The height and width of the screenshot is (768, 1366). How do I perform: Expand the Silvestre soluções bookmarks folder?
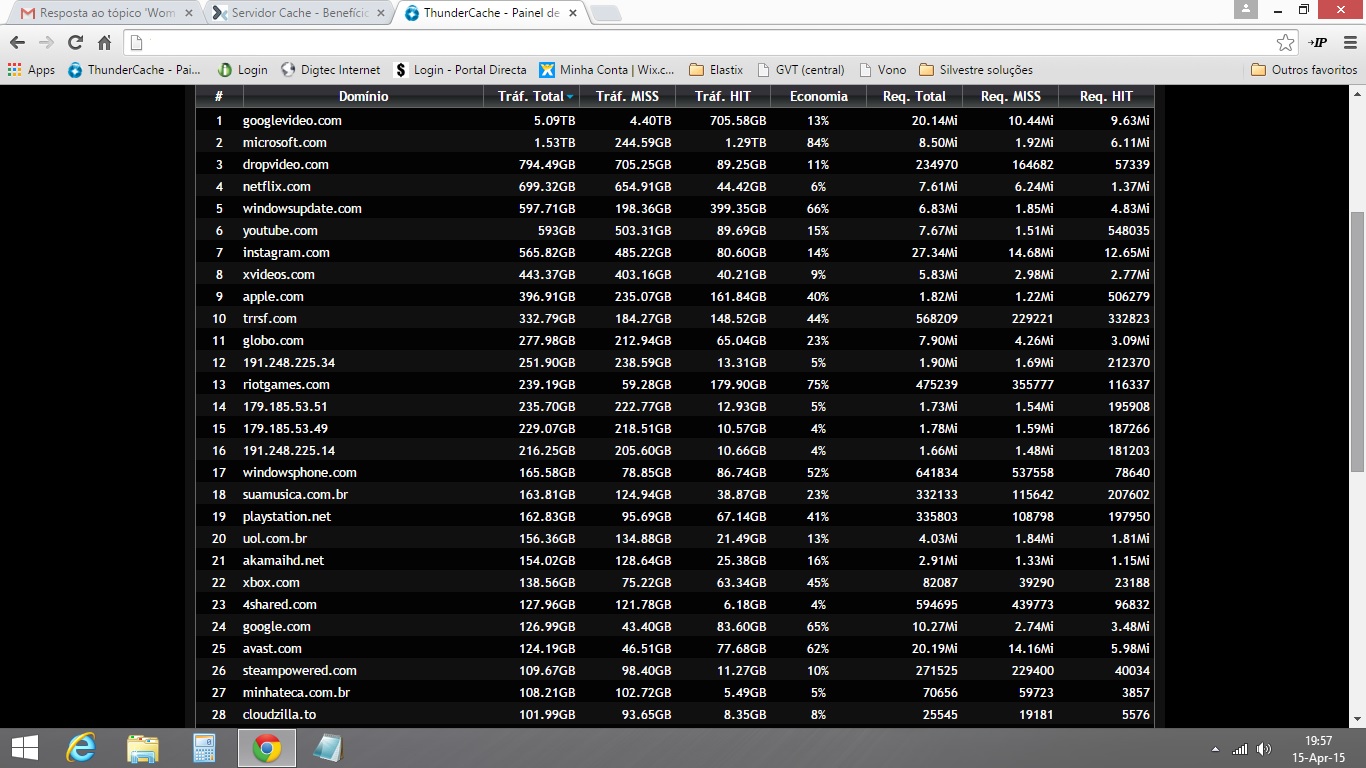[976, 70]
